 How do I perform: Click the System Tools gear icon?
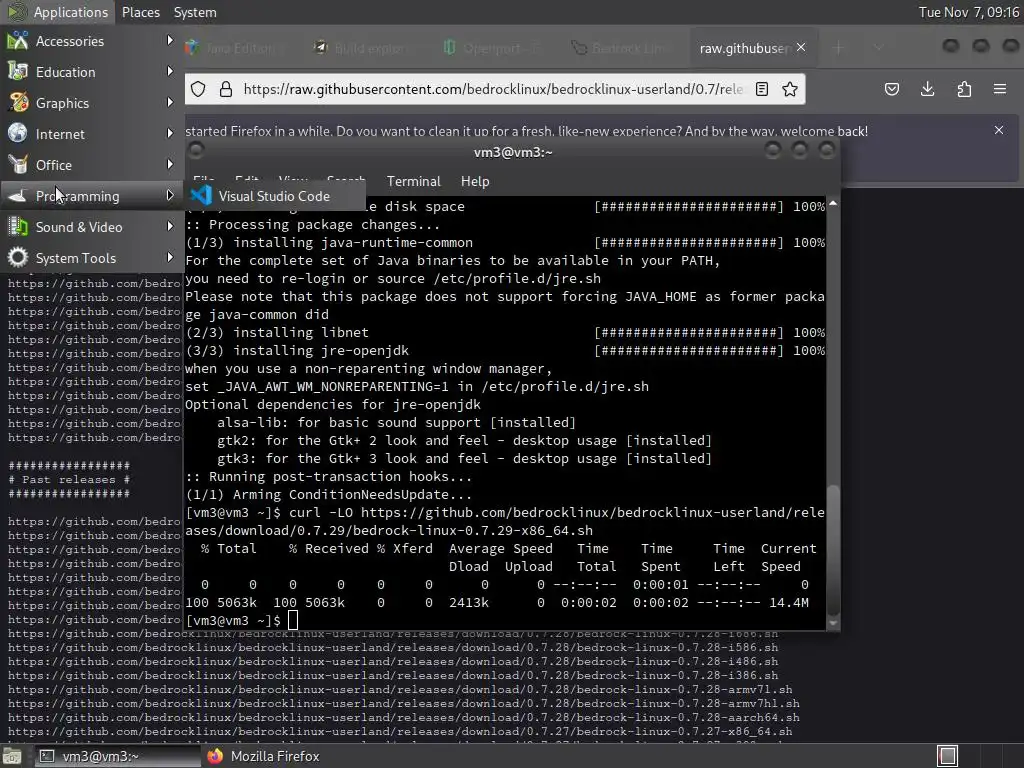(x=18, y=257)
